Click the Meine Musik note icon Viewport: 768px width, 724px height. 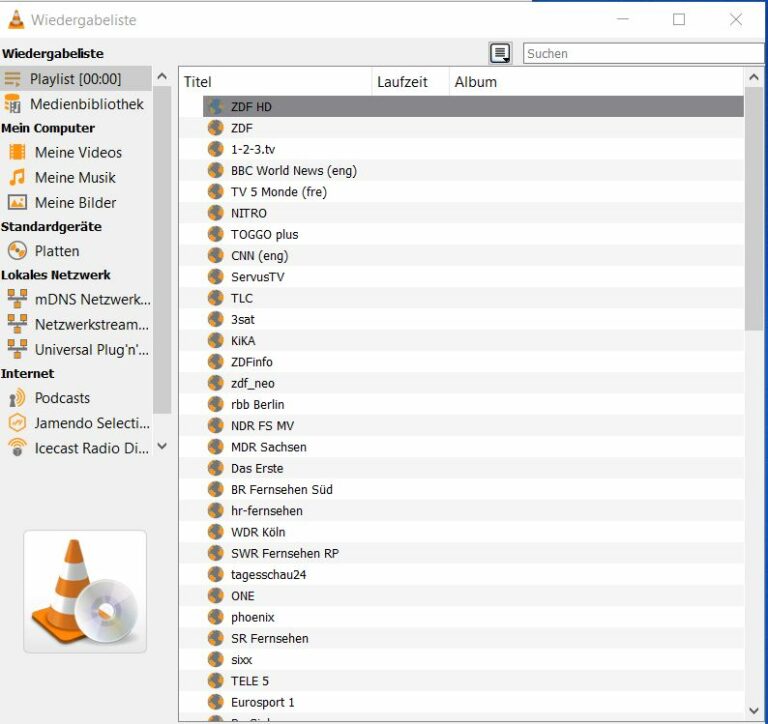click(17, 177)
